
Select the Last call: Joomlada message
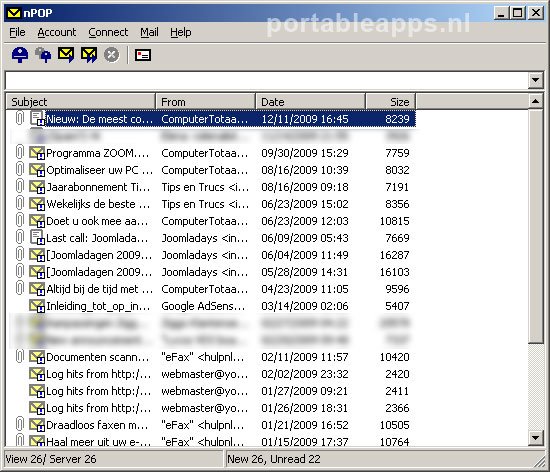pyautogui.click(x=210, y=238)
